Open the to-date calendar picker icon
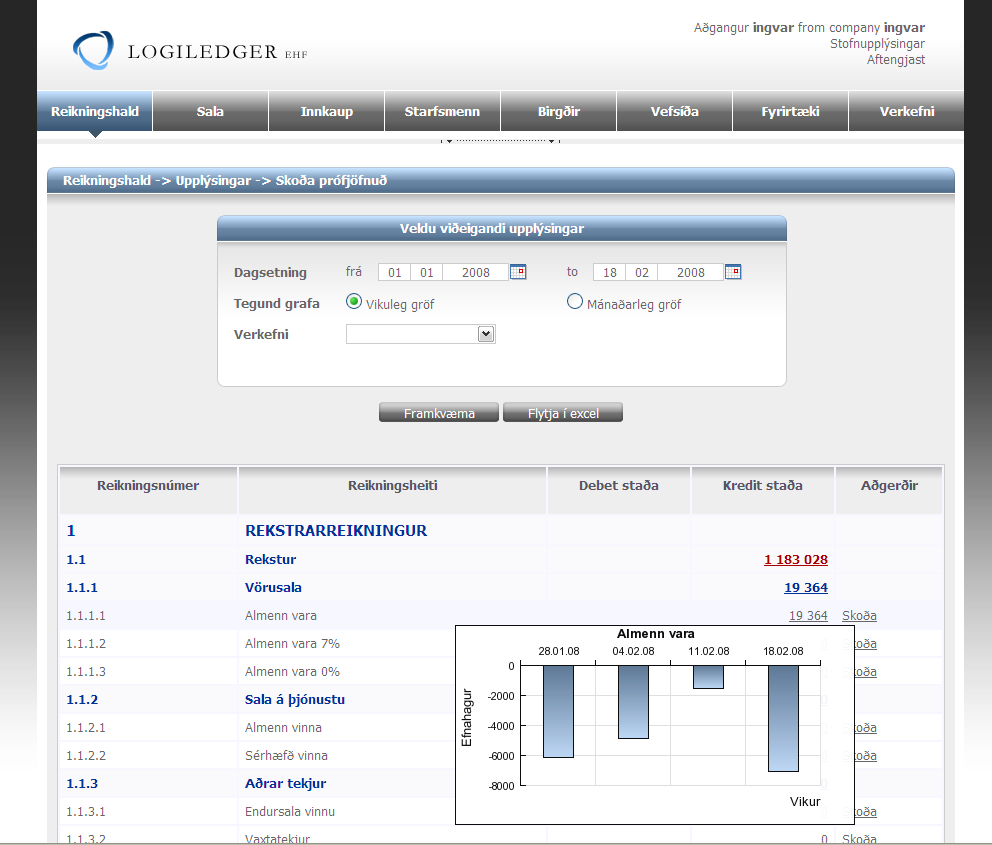This screenshot has width=992, height=845. [x=733, y=272]
